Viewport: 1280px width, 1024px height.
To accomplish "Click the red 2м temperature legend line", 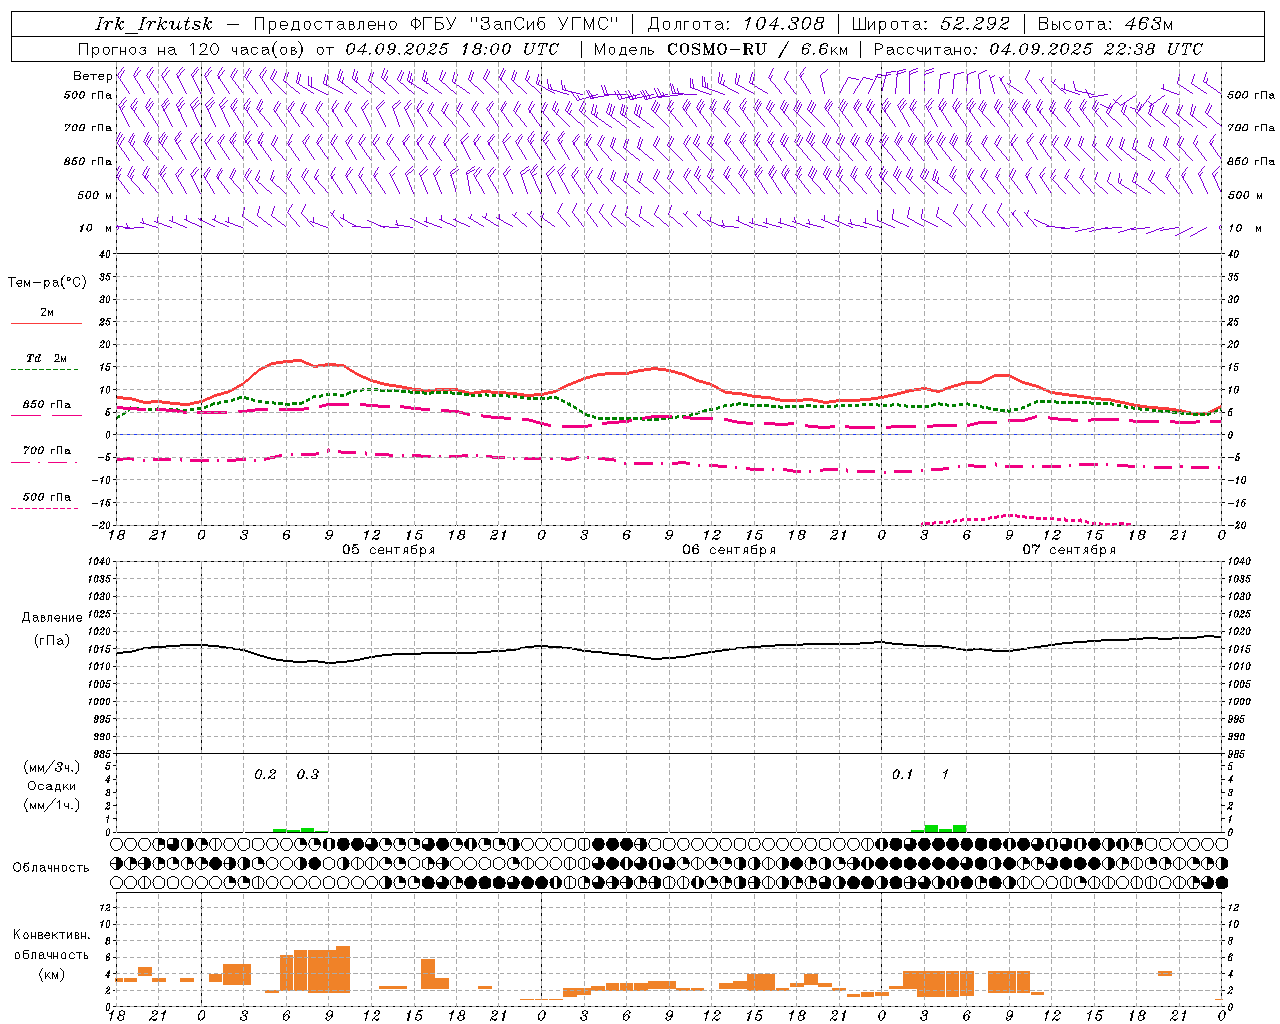I will tap(46, 323).
